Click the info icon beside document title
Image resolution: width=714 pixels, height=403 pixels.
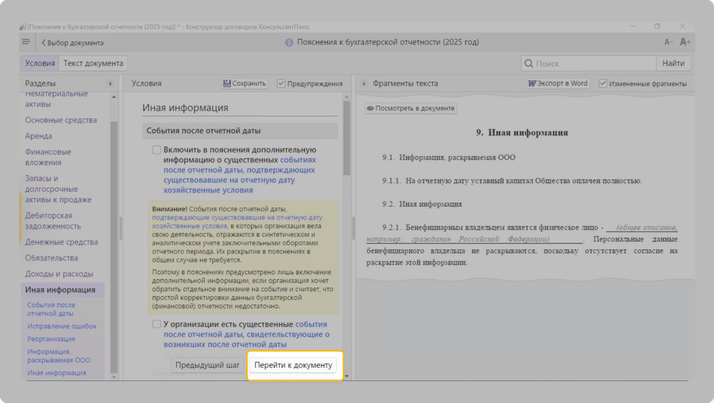(289, 43)
